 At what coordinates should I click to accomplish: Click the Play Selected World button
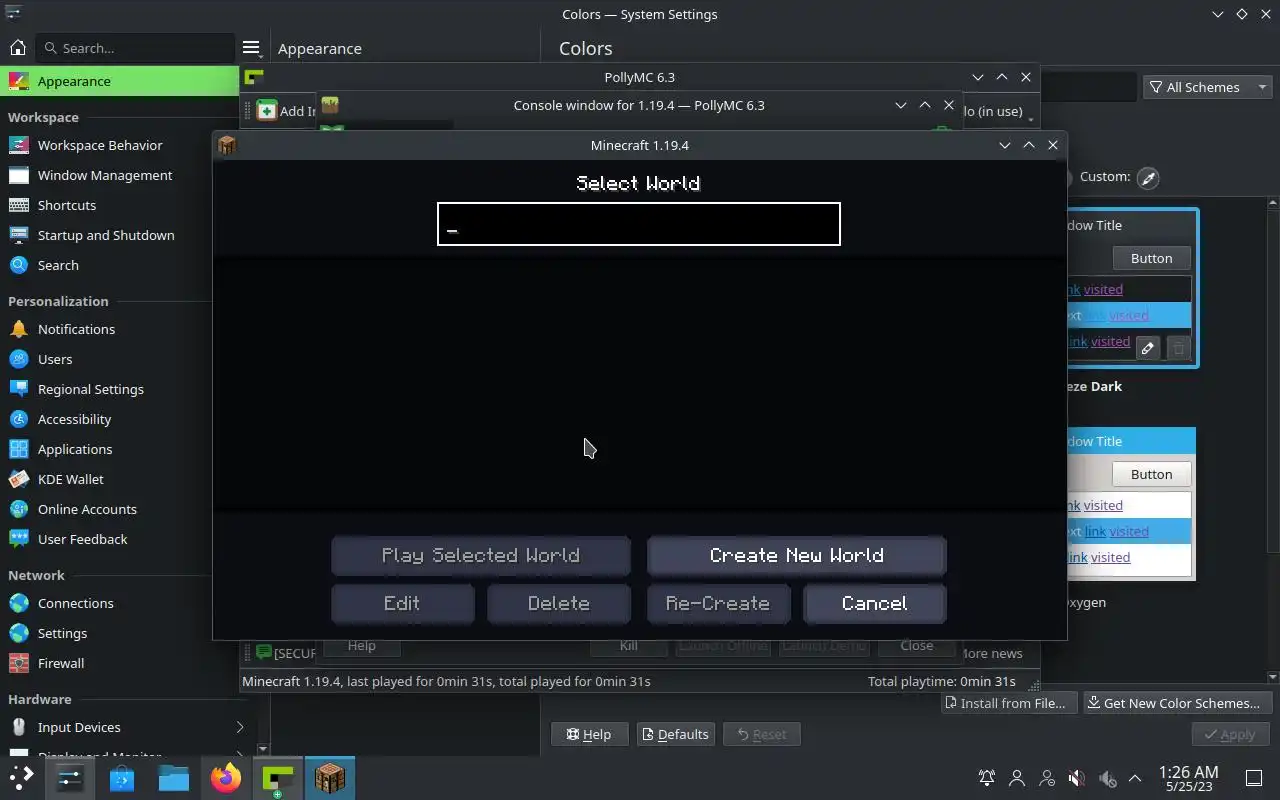click(481, 555)
